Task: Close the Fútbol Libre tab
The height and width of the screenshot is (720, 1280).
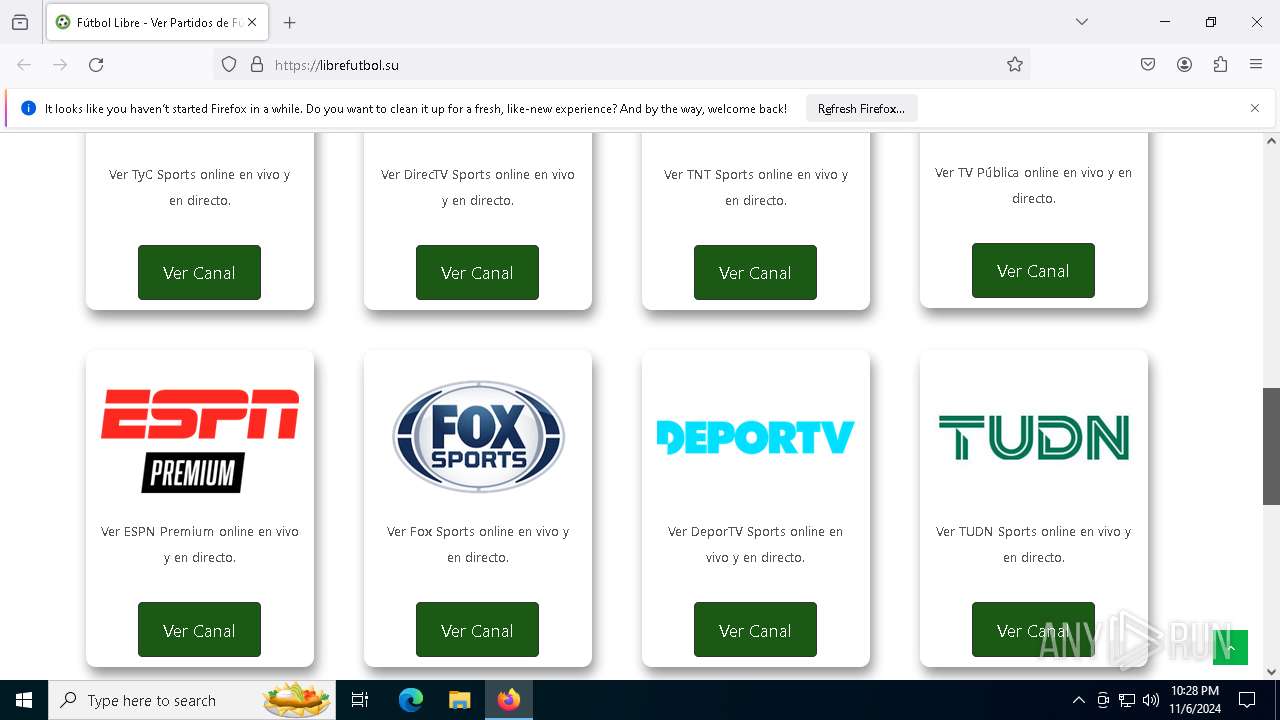Action: point(252,22)
